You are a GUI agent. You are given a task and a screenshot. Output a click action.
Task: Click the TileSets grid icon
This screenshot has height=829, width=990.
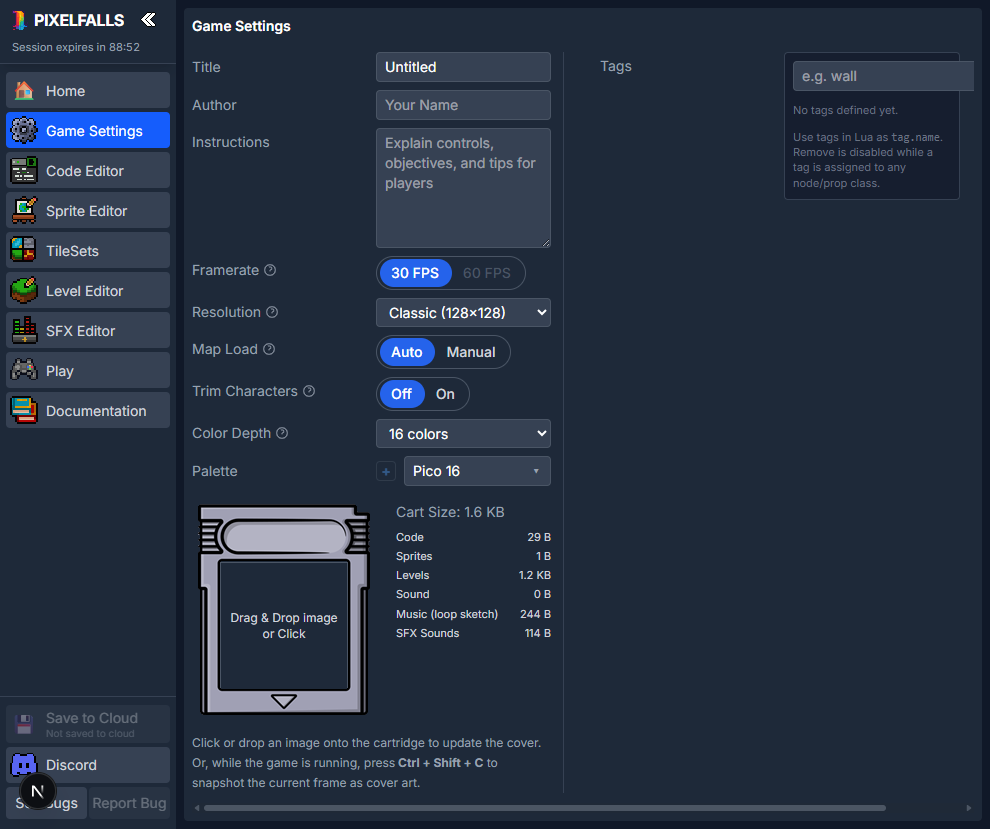[24, 251]
